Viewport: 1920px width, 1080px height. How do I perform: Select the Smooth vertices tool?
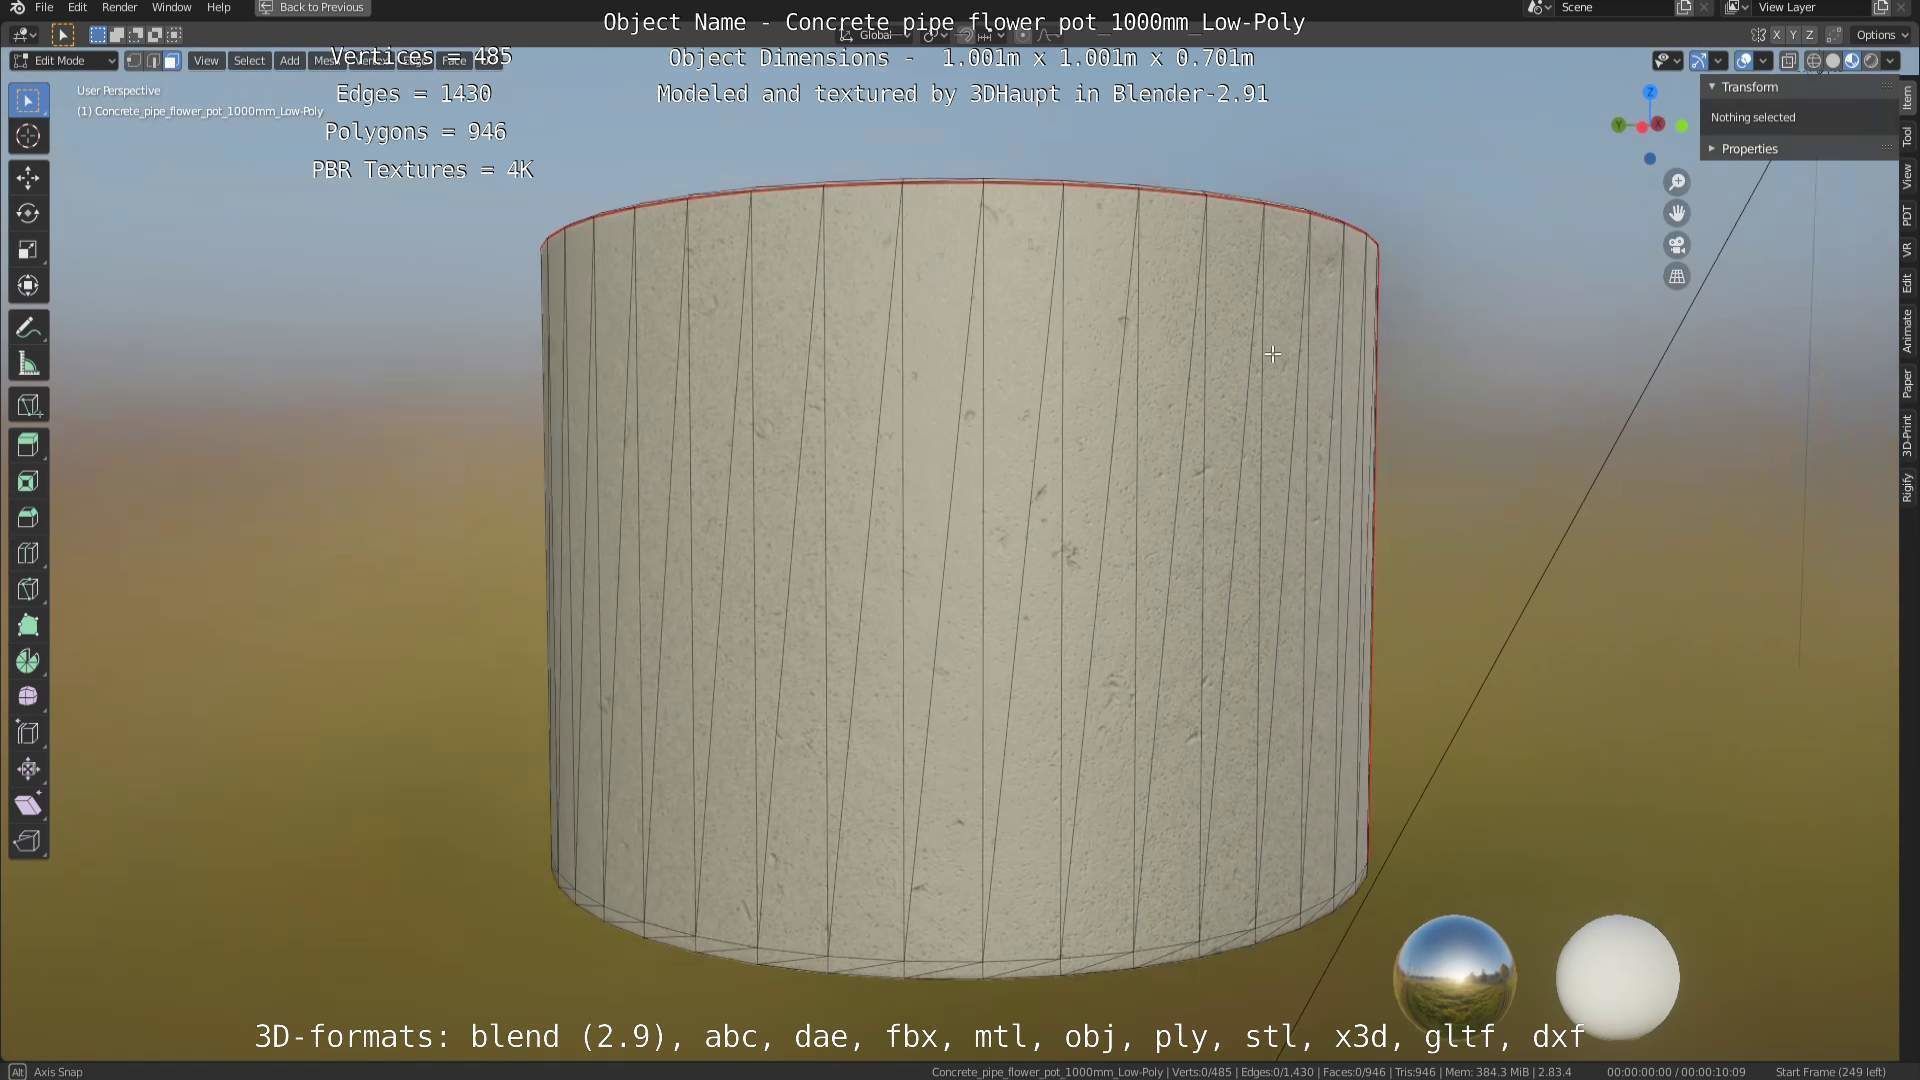(28, 697)
